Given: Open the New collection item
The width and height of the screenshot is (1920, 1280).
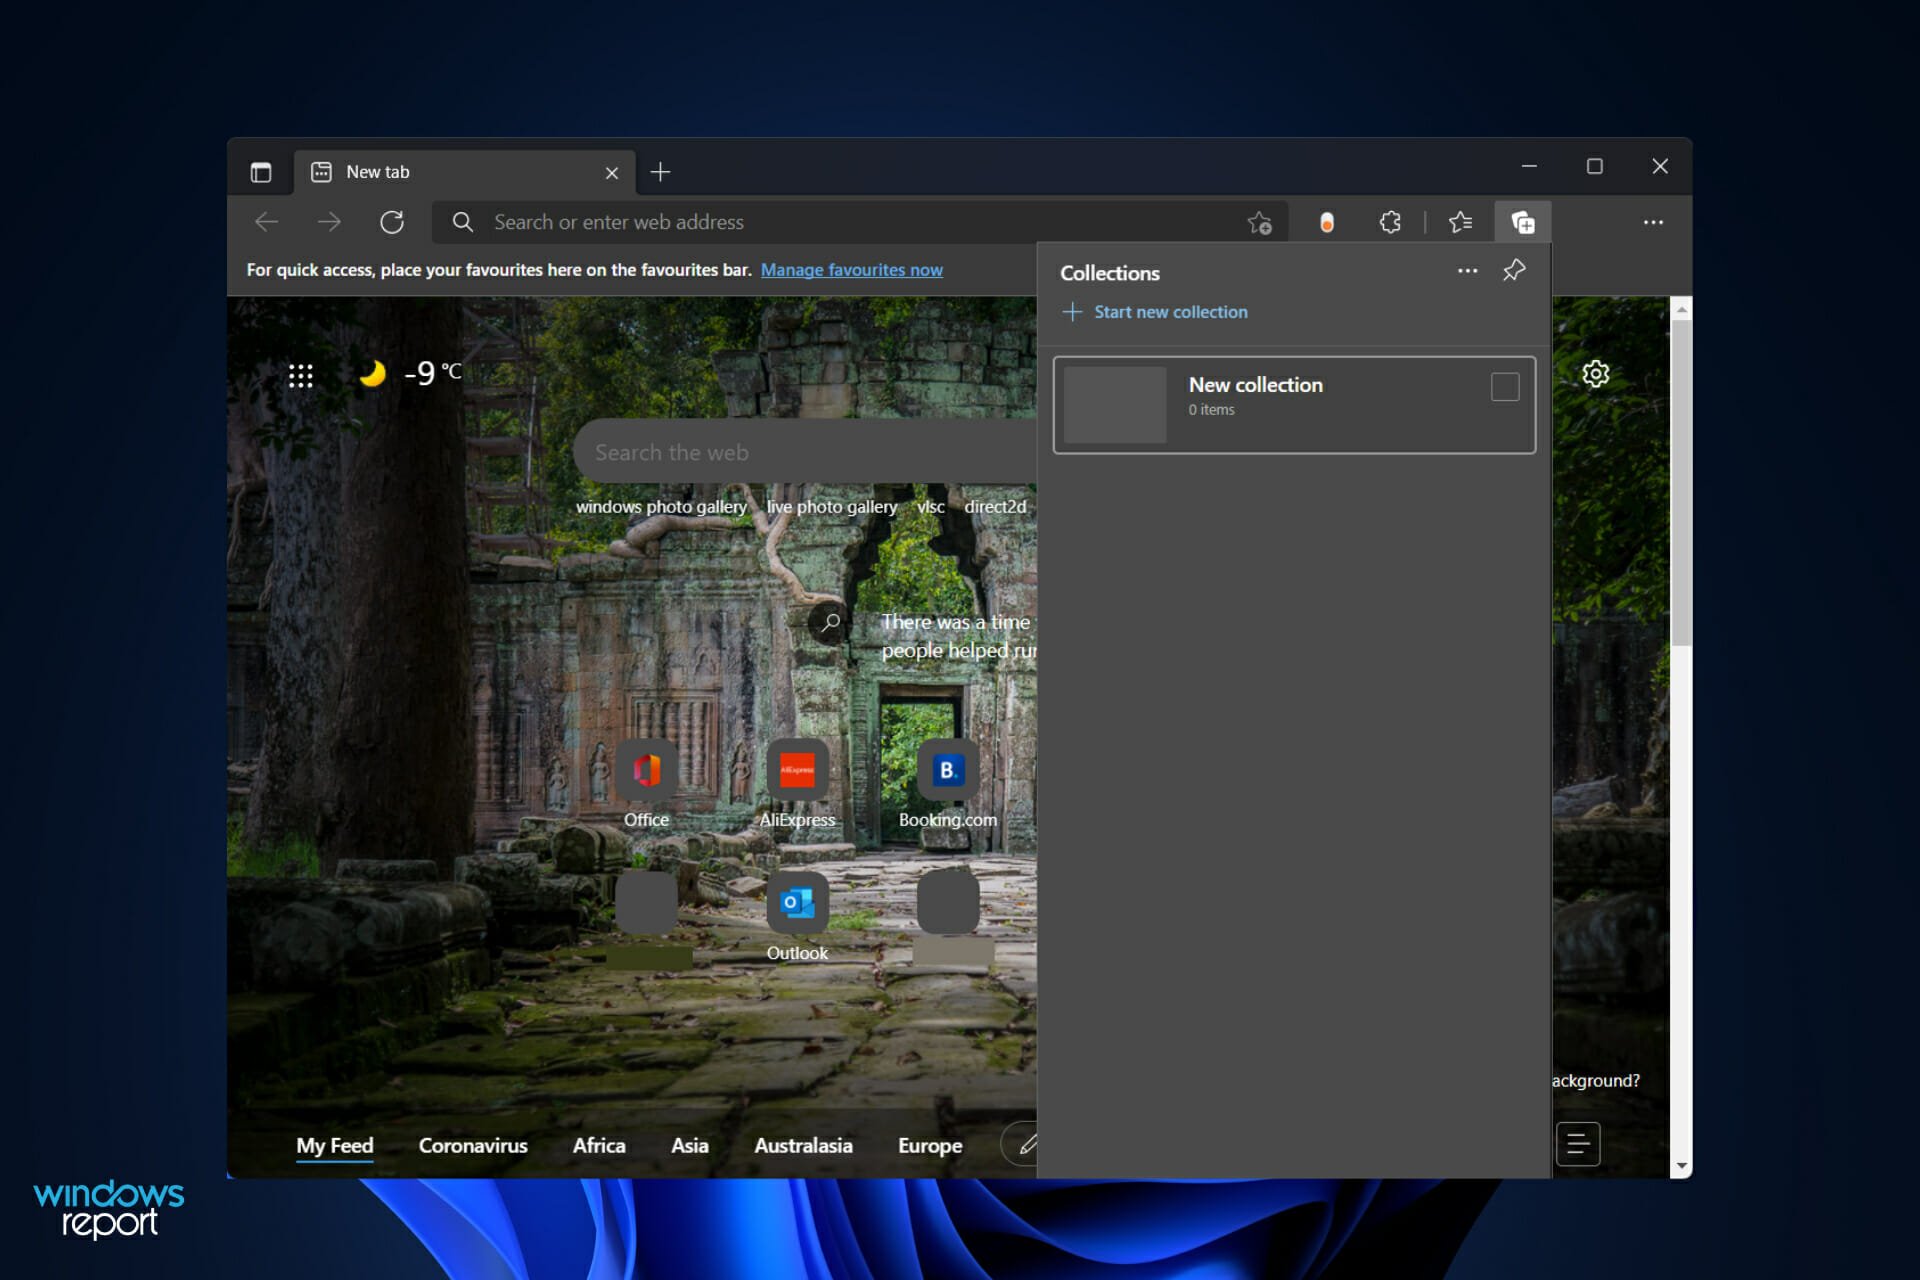Looking at the screenshot, I should pos(1294,405).
